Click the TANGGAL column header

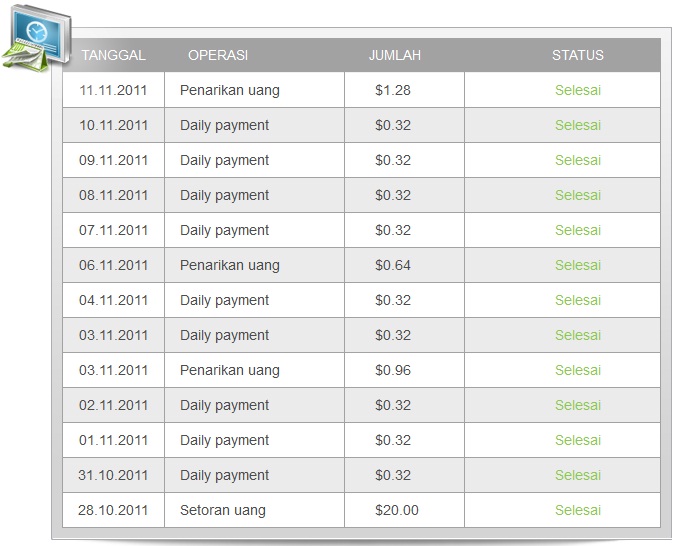(x=114, y=55)
